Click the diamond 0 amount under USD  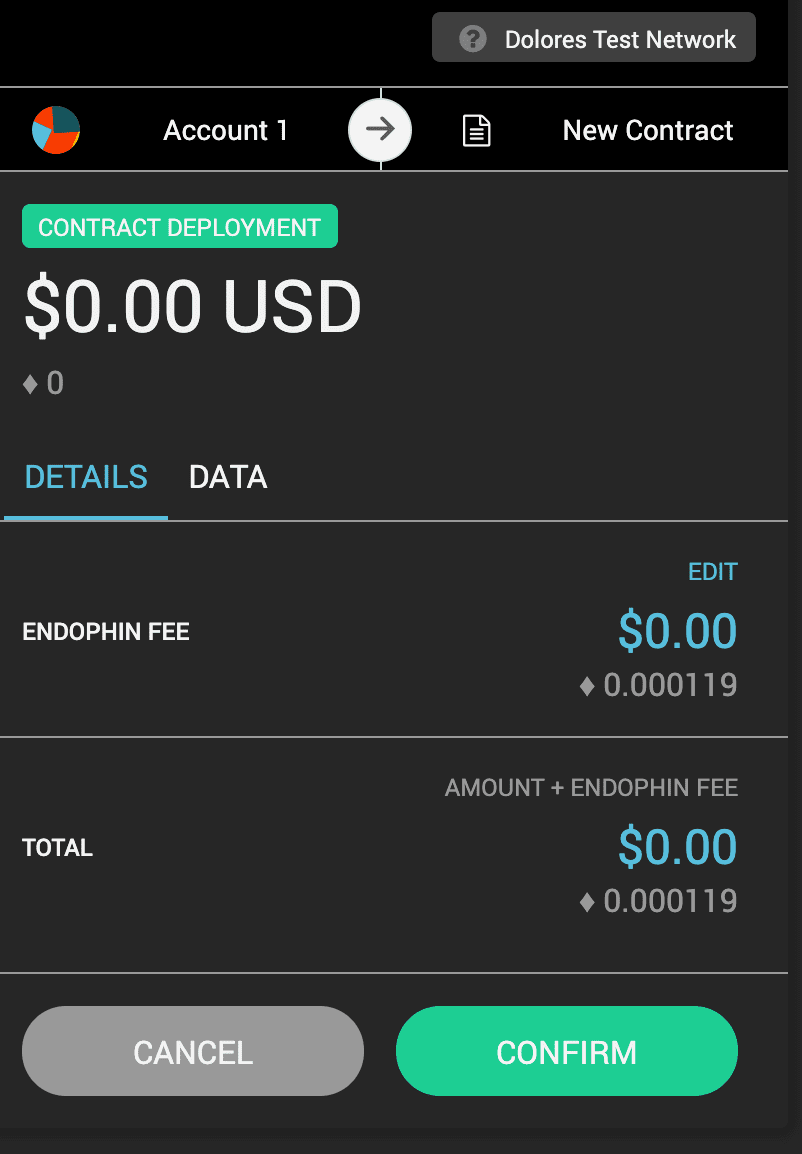pos(44,383)
